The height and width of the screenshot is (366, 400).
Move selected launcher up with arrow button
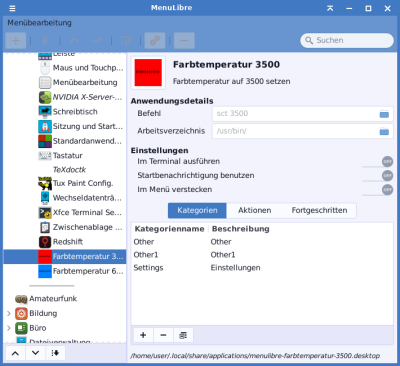[x=15, y=353]
